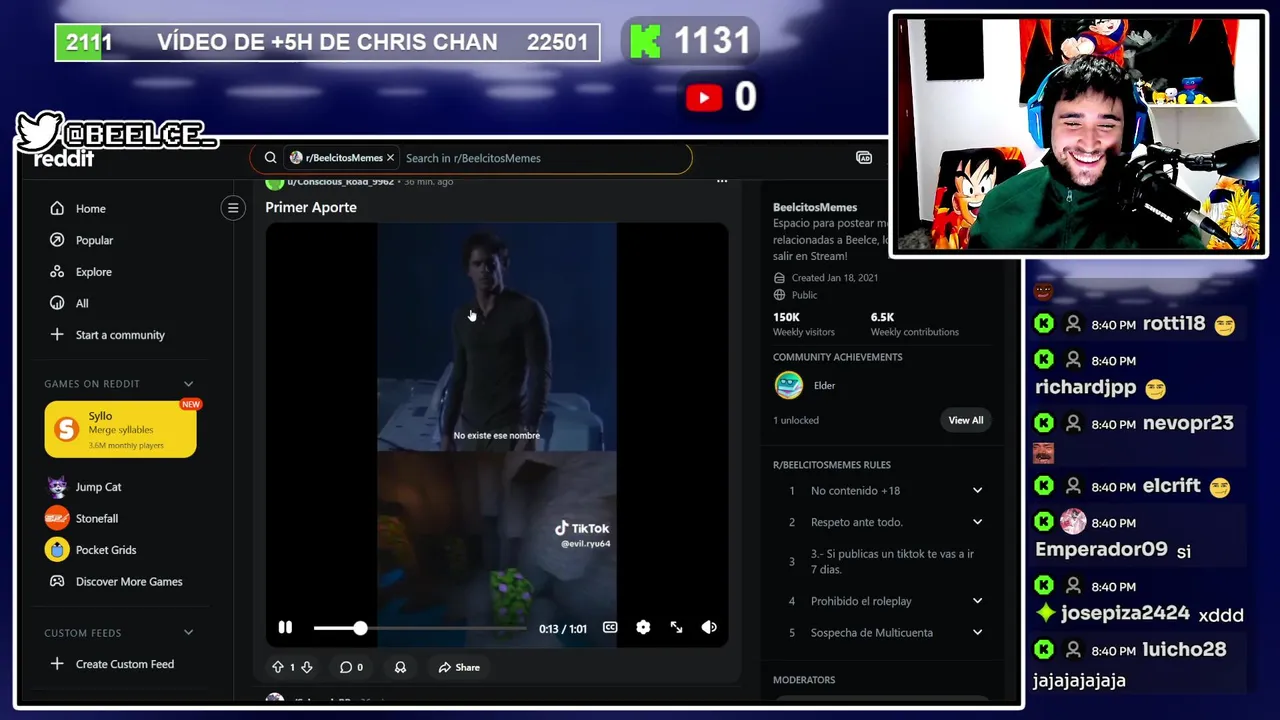Pause the Reddit video

pos(285,627)
